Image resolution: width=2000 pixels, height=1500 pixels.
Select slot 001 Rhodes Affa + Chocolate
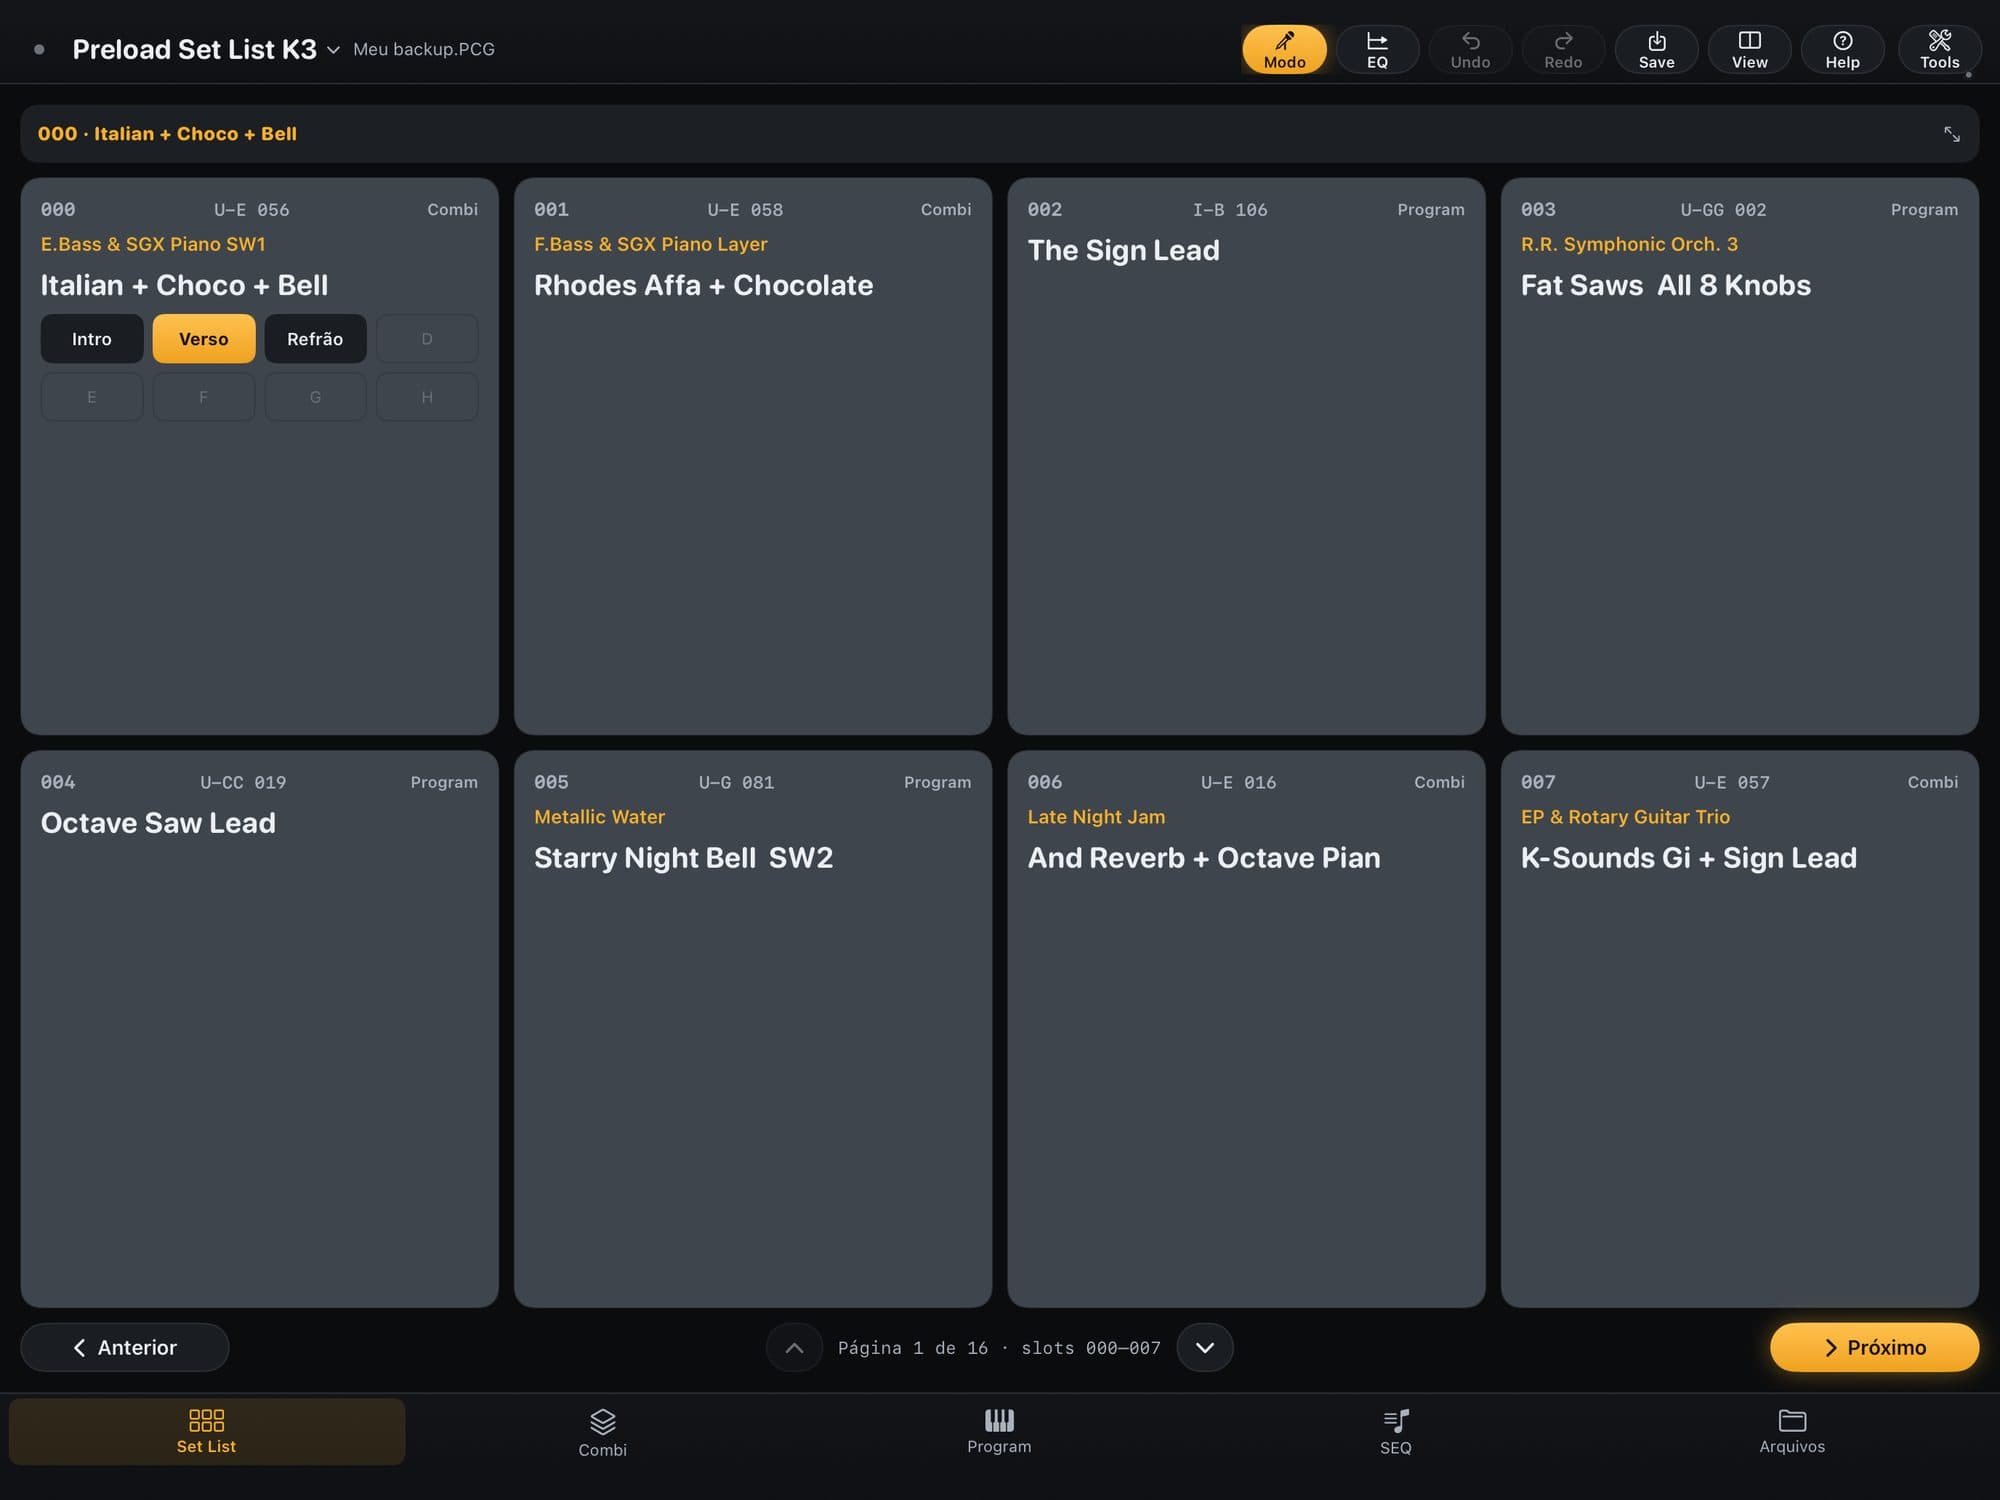[753, 456]
